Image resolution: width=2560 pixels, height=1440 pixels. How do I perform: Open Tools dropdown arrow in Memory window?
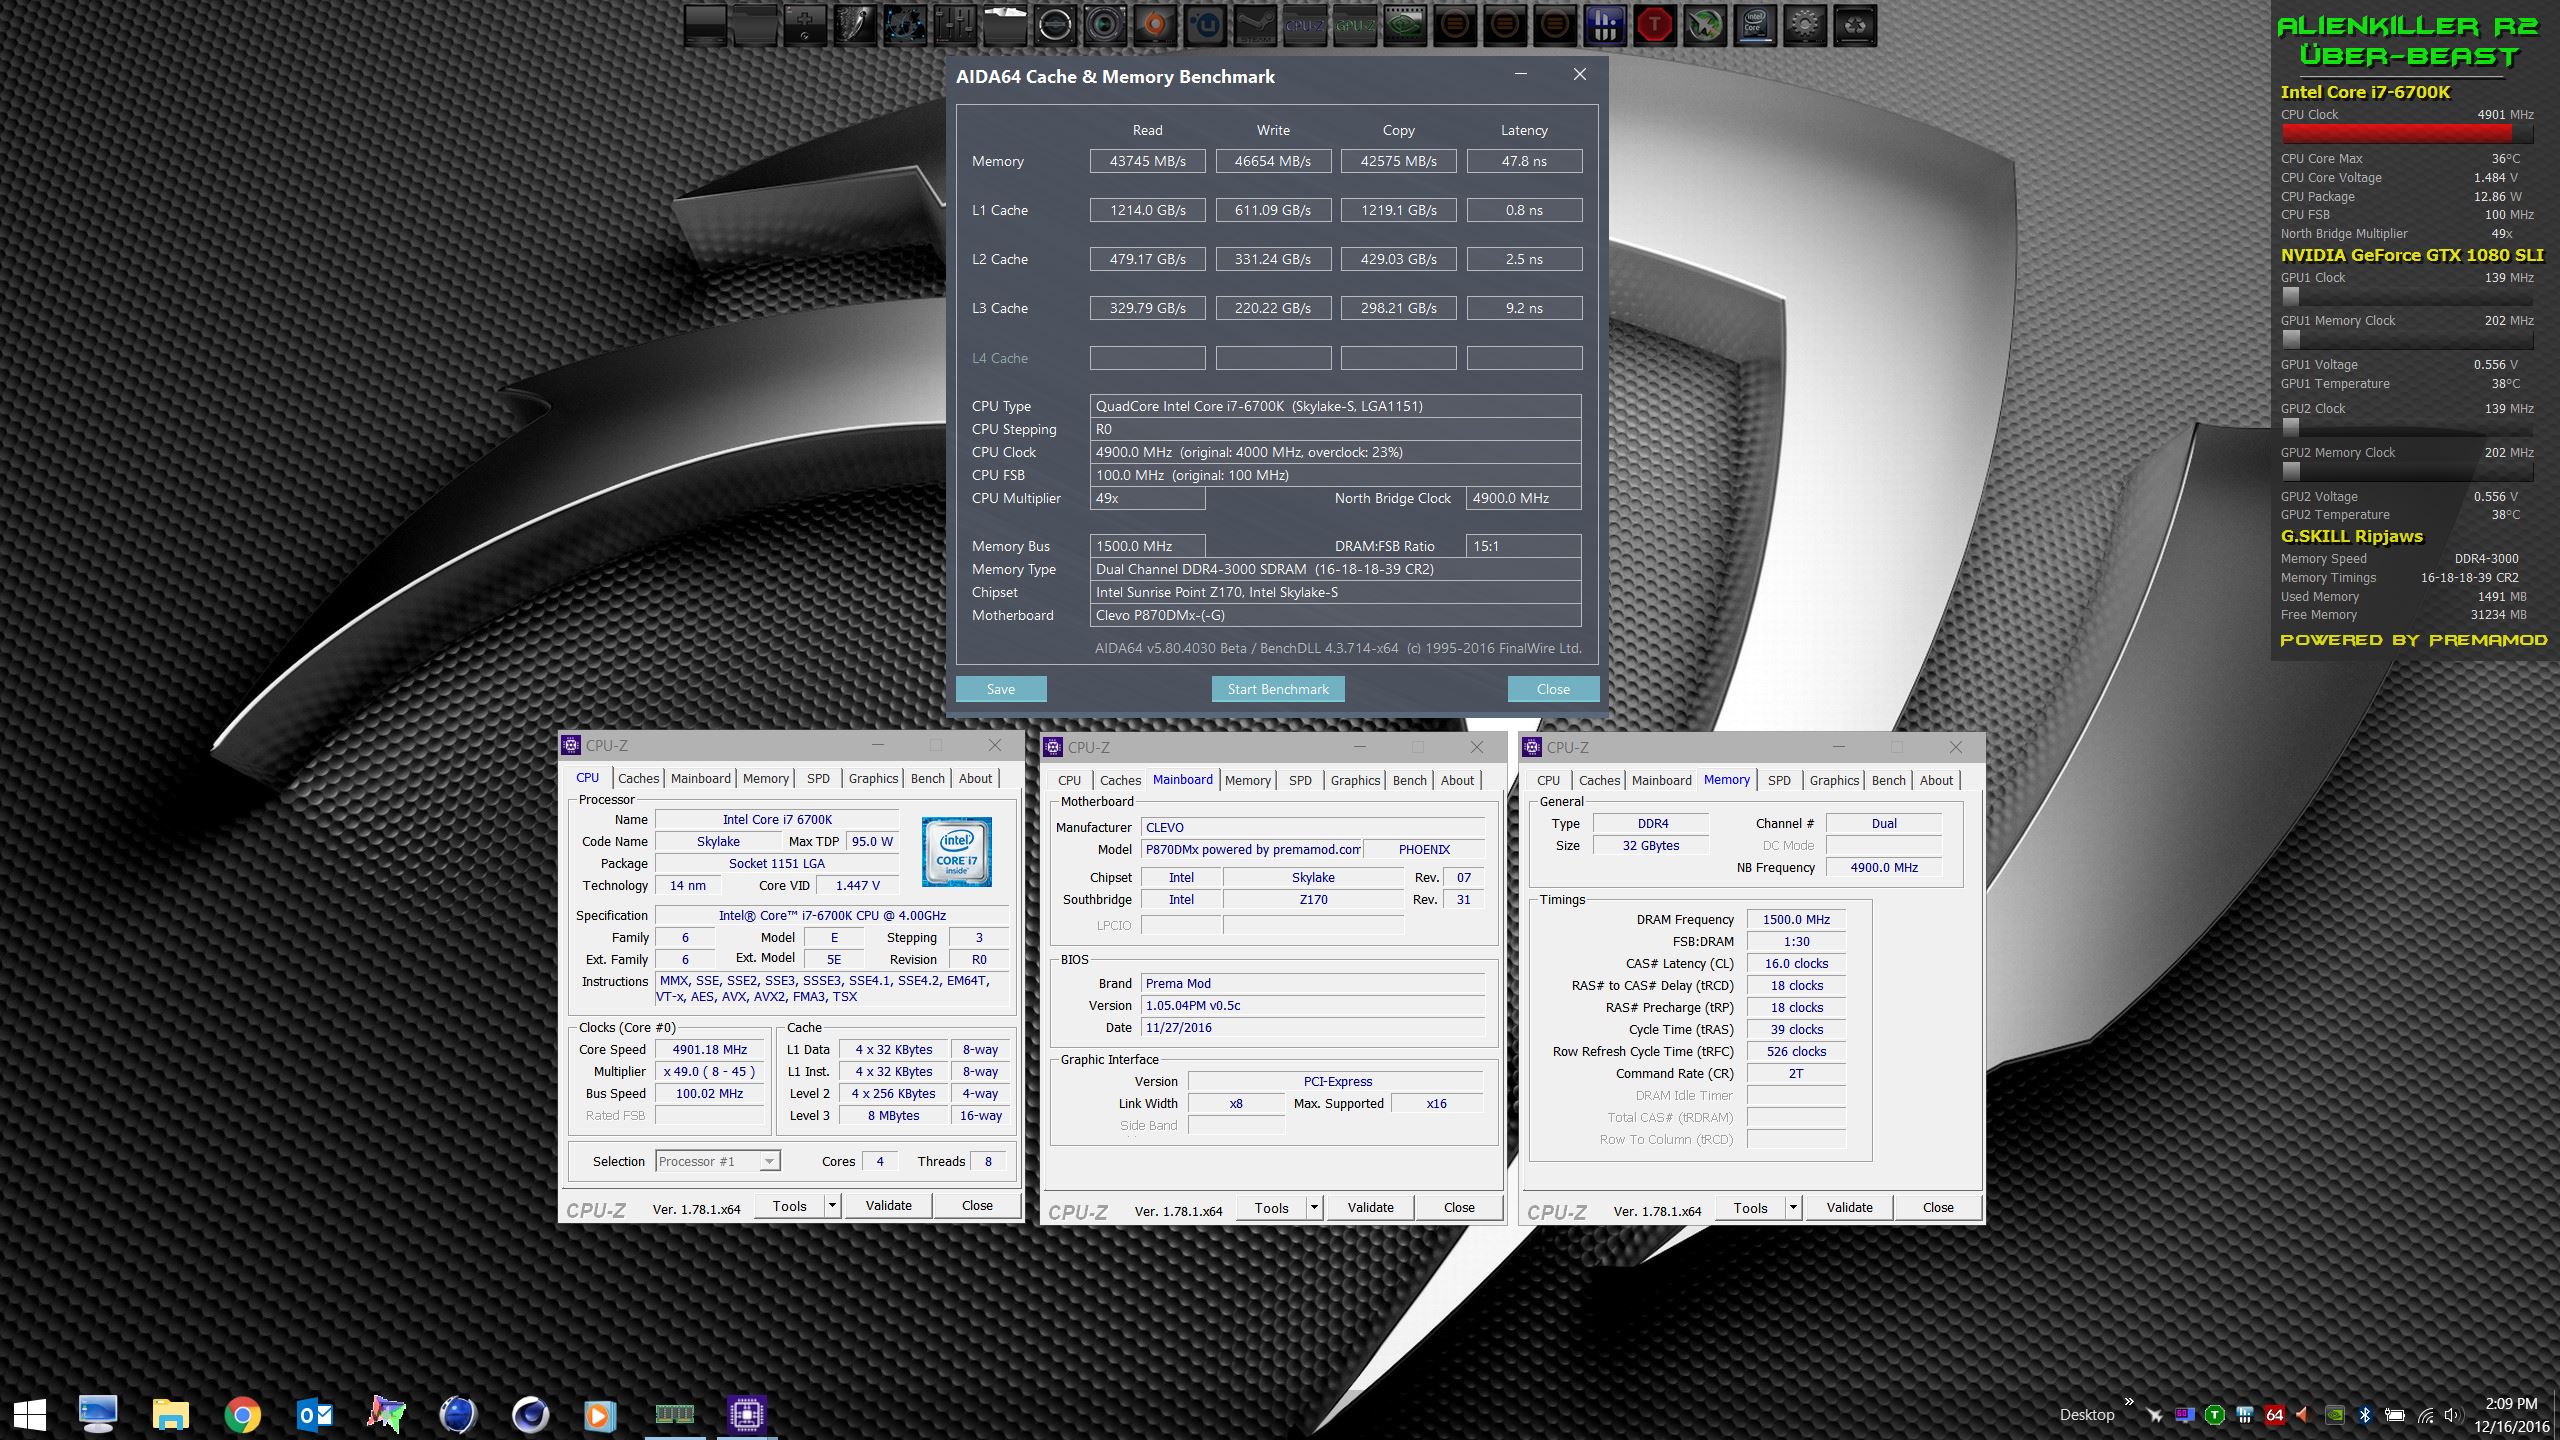point(1793,1208)
